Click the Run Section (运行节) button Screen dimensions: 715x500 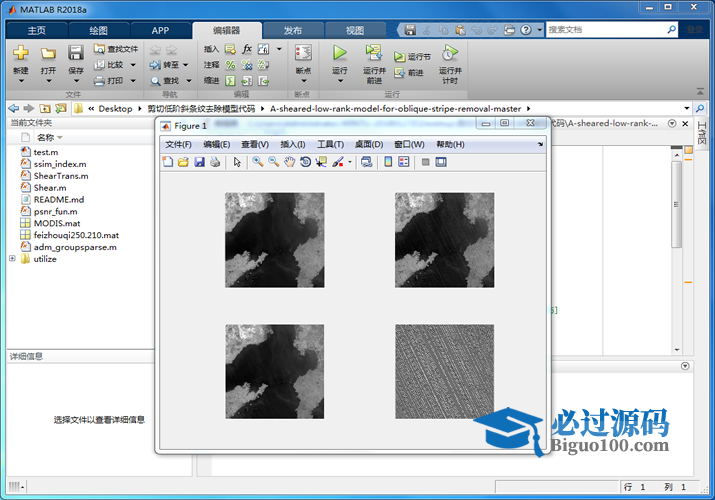click(x=412, y=57)
